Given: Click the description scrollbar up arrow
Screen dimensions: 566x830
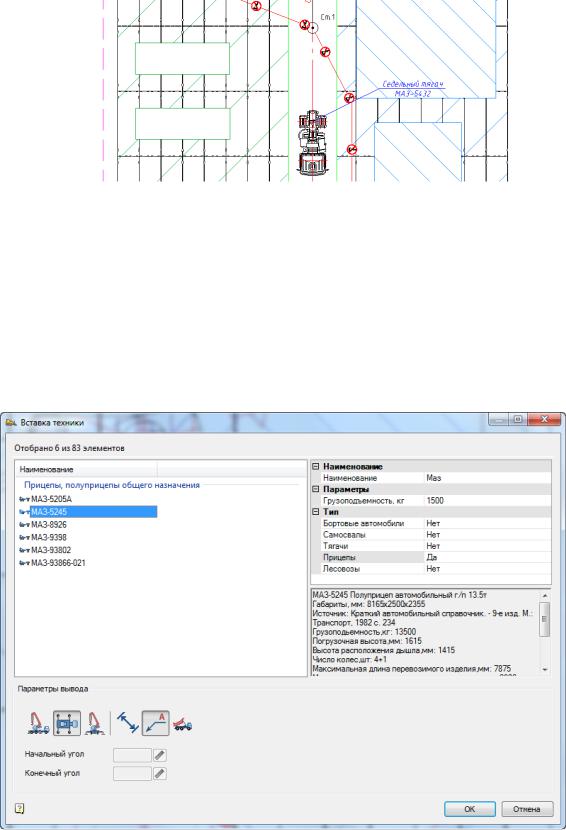Looking at the screenshot, I should 545,596.
